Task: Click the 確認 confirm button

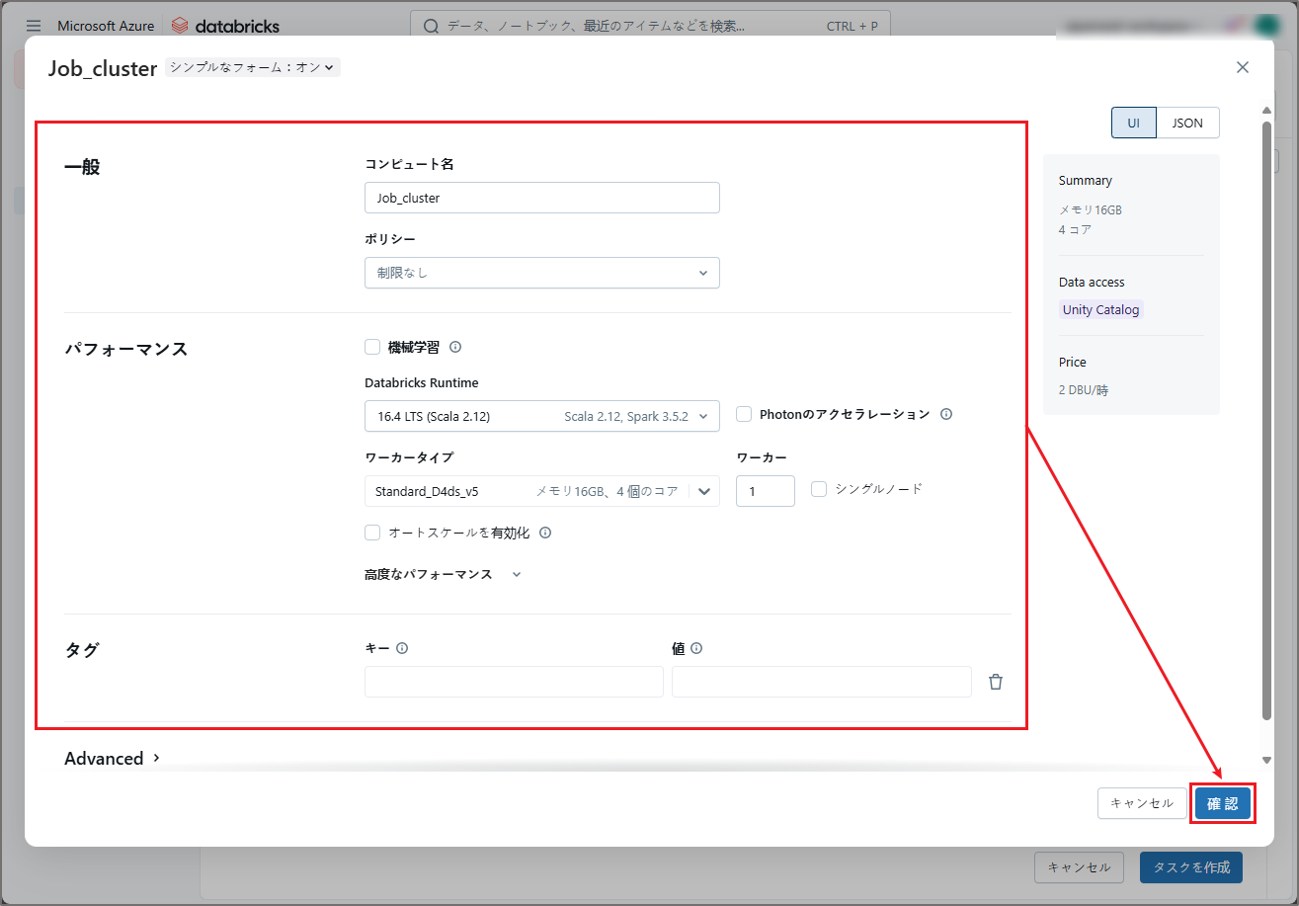Action: [1222, 804]
